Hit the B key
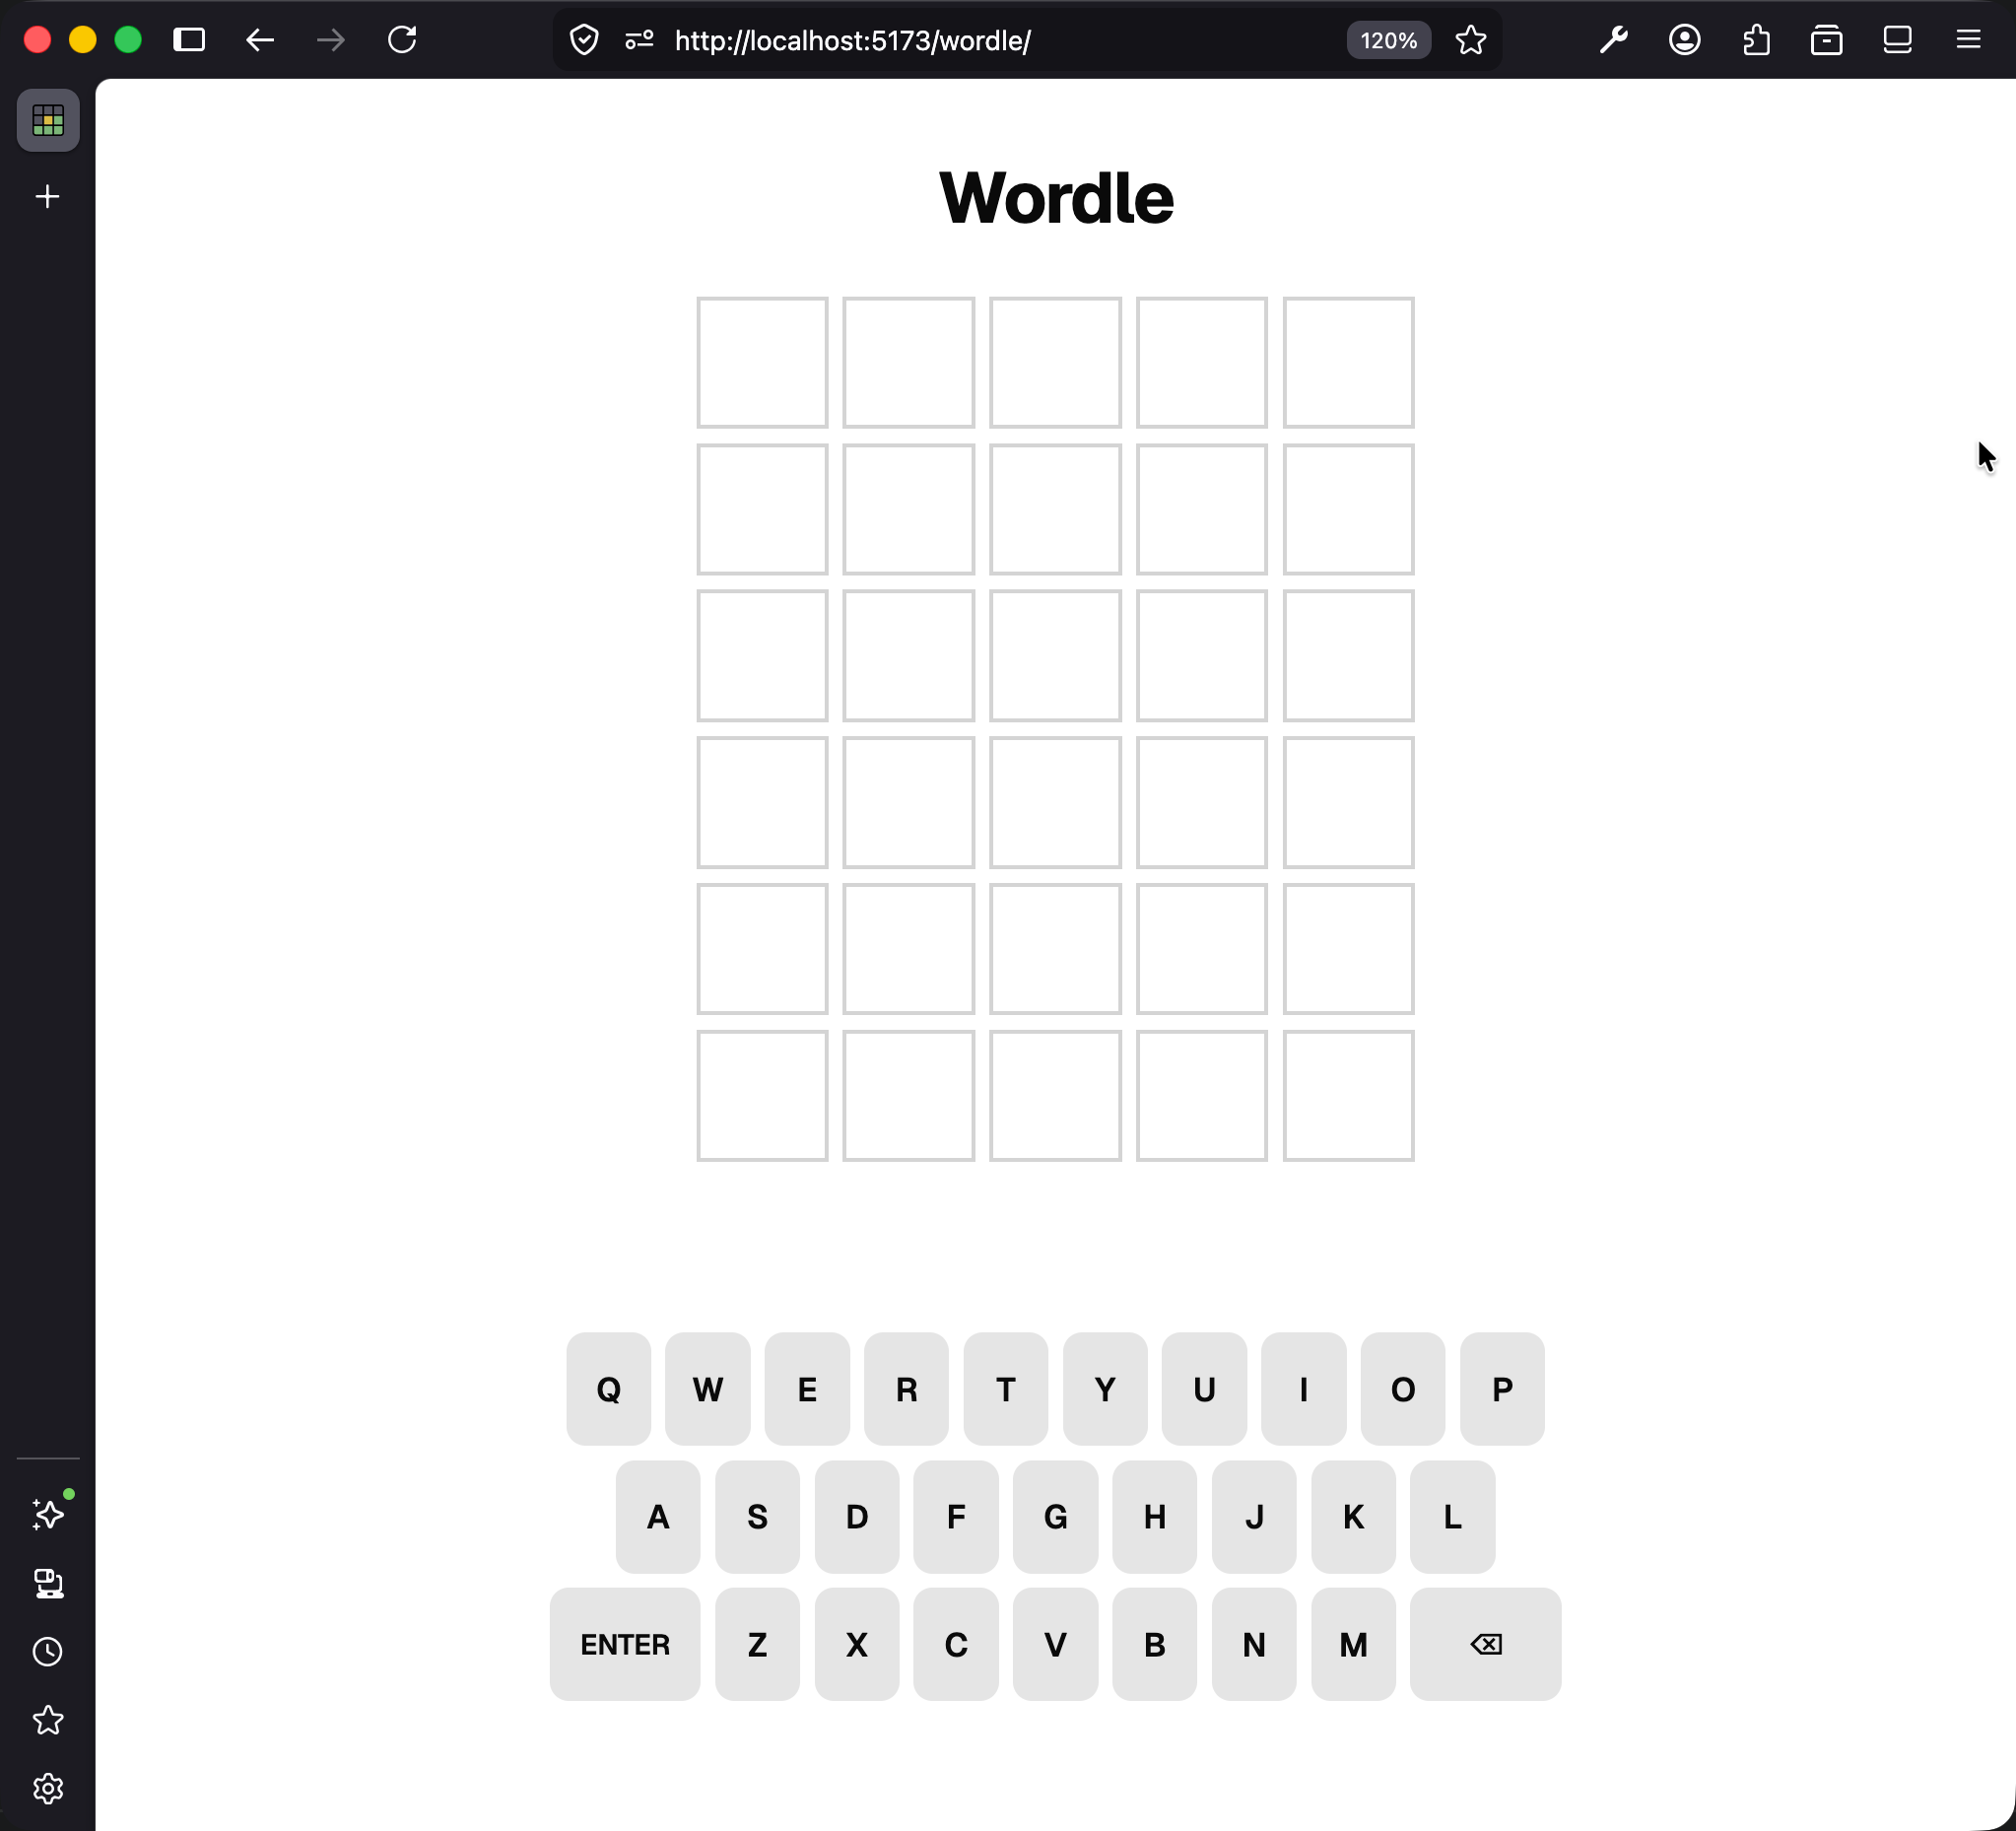This screenshot has height=1831, width=2016. [x=1154, y=1644]
